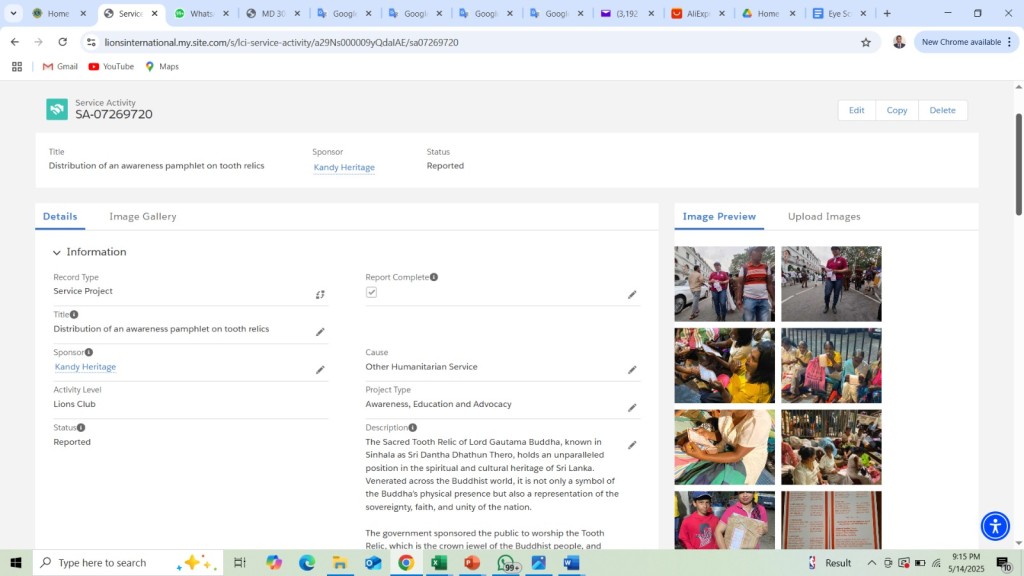Show info tooltip beside Status label
This screenshot has height=576, width=1024.
(81, 427)
